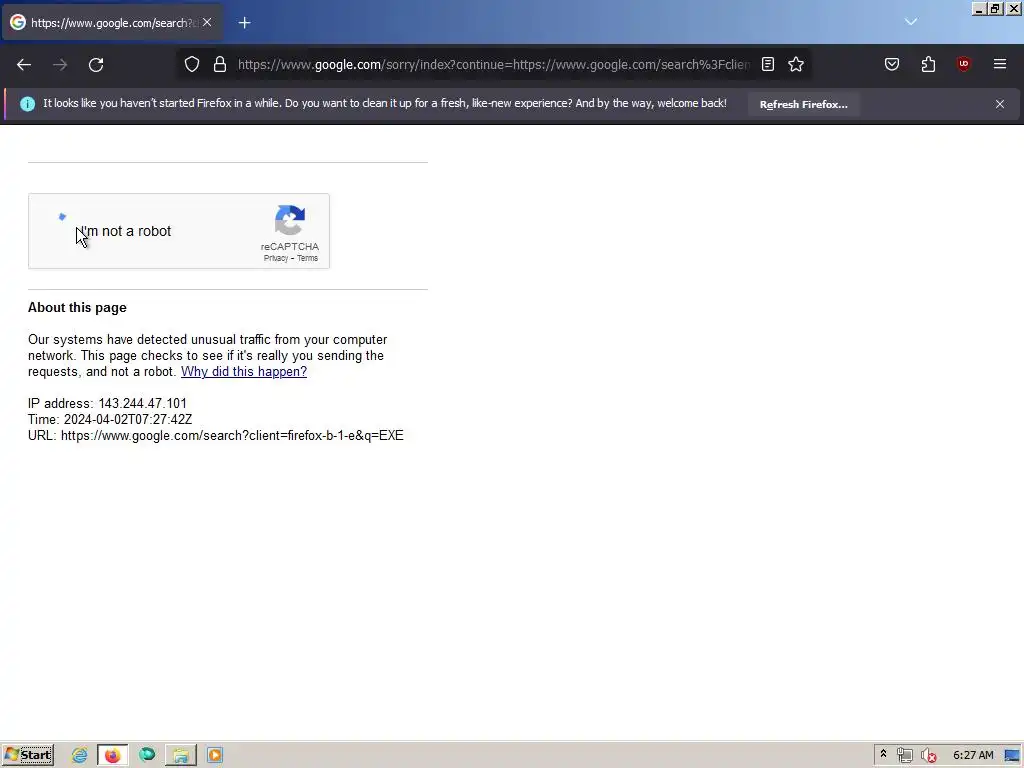Close the Google search tab
1024x768 pixels.
point(207,22)
